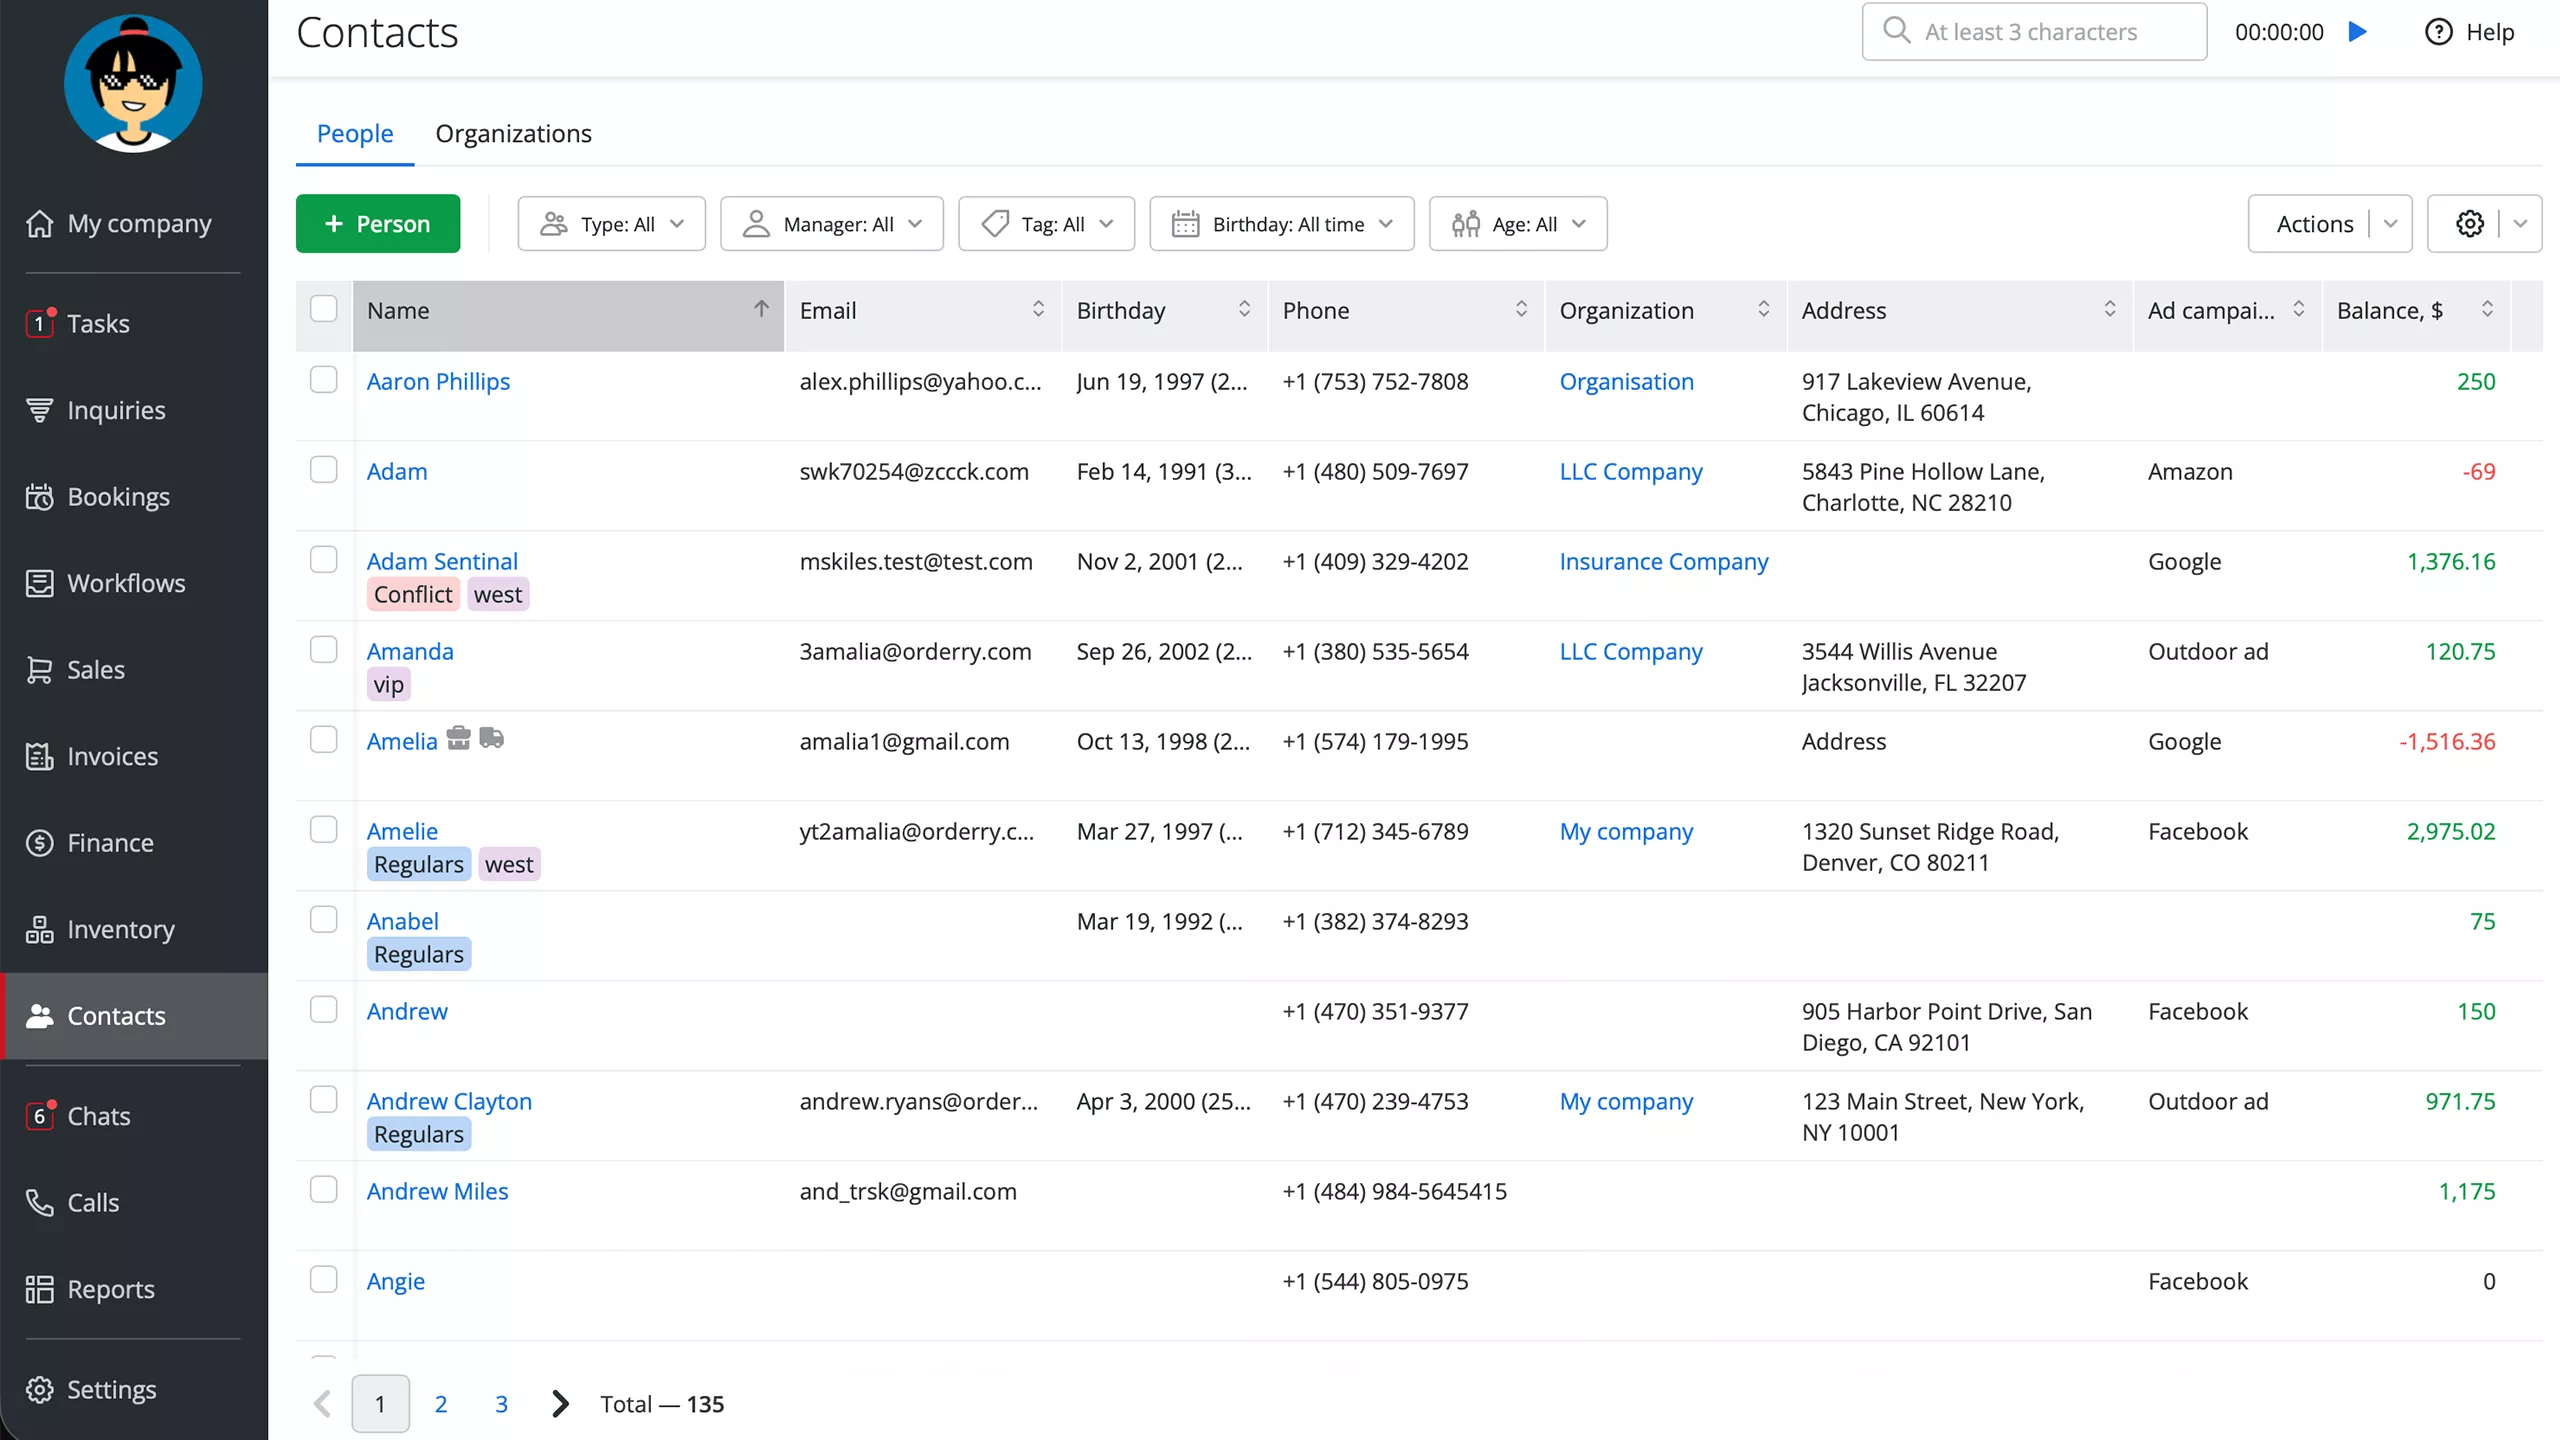This screenshot has height=1440, width=2560.
Task: Open the Reports menu entry
Action: coord(110,1289)
